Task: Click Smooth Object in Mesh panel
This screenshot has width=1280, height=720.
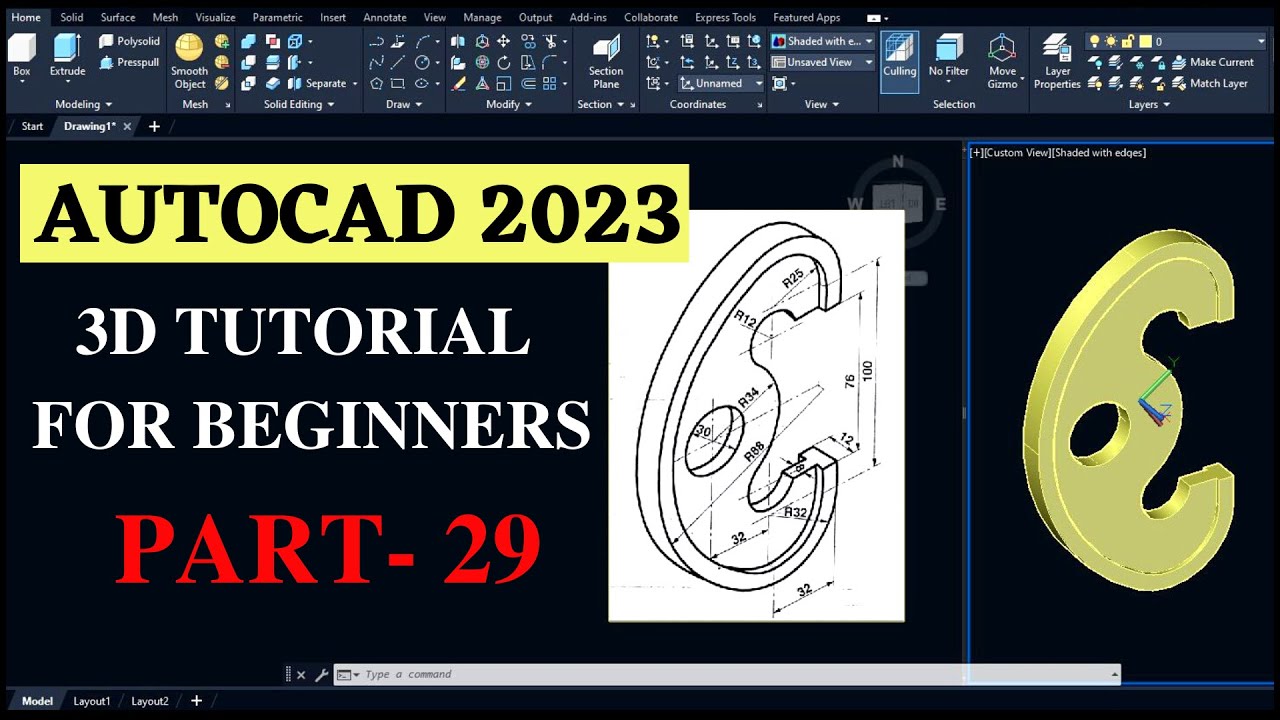Action: (189, 61)
